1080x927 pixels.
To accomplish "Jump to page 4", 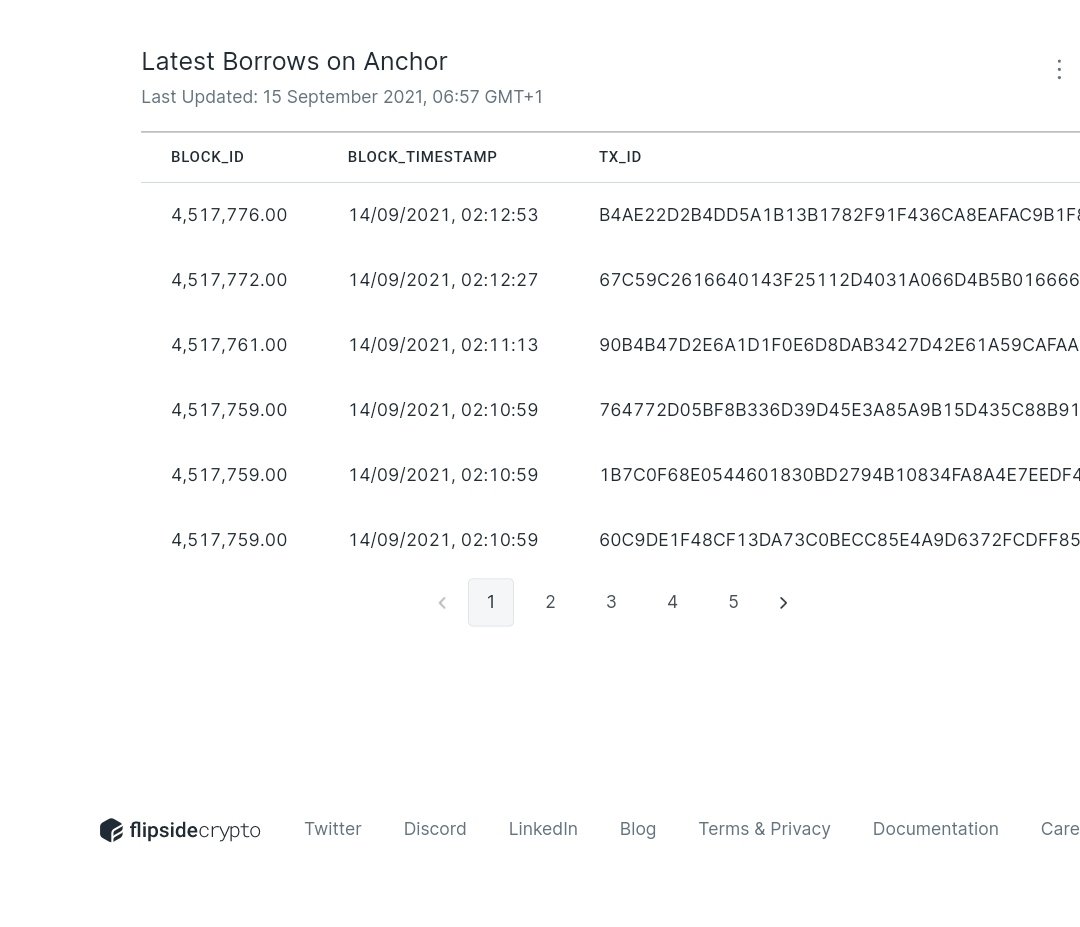I will [x=672, y=602].
